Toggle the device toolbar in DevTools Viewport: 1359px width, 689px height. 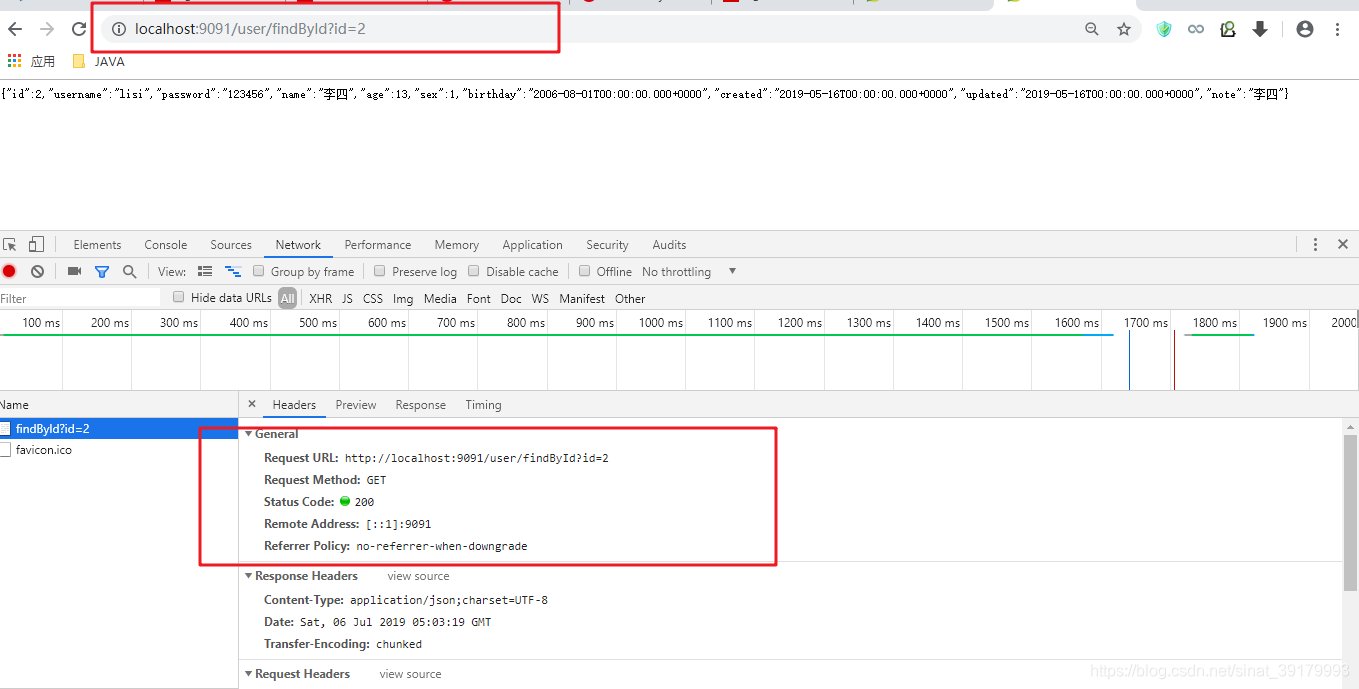coord(36,244)
